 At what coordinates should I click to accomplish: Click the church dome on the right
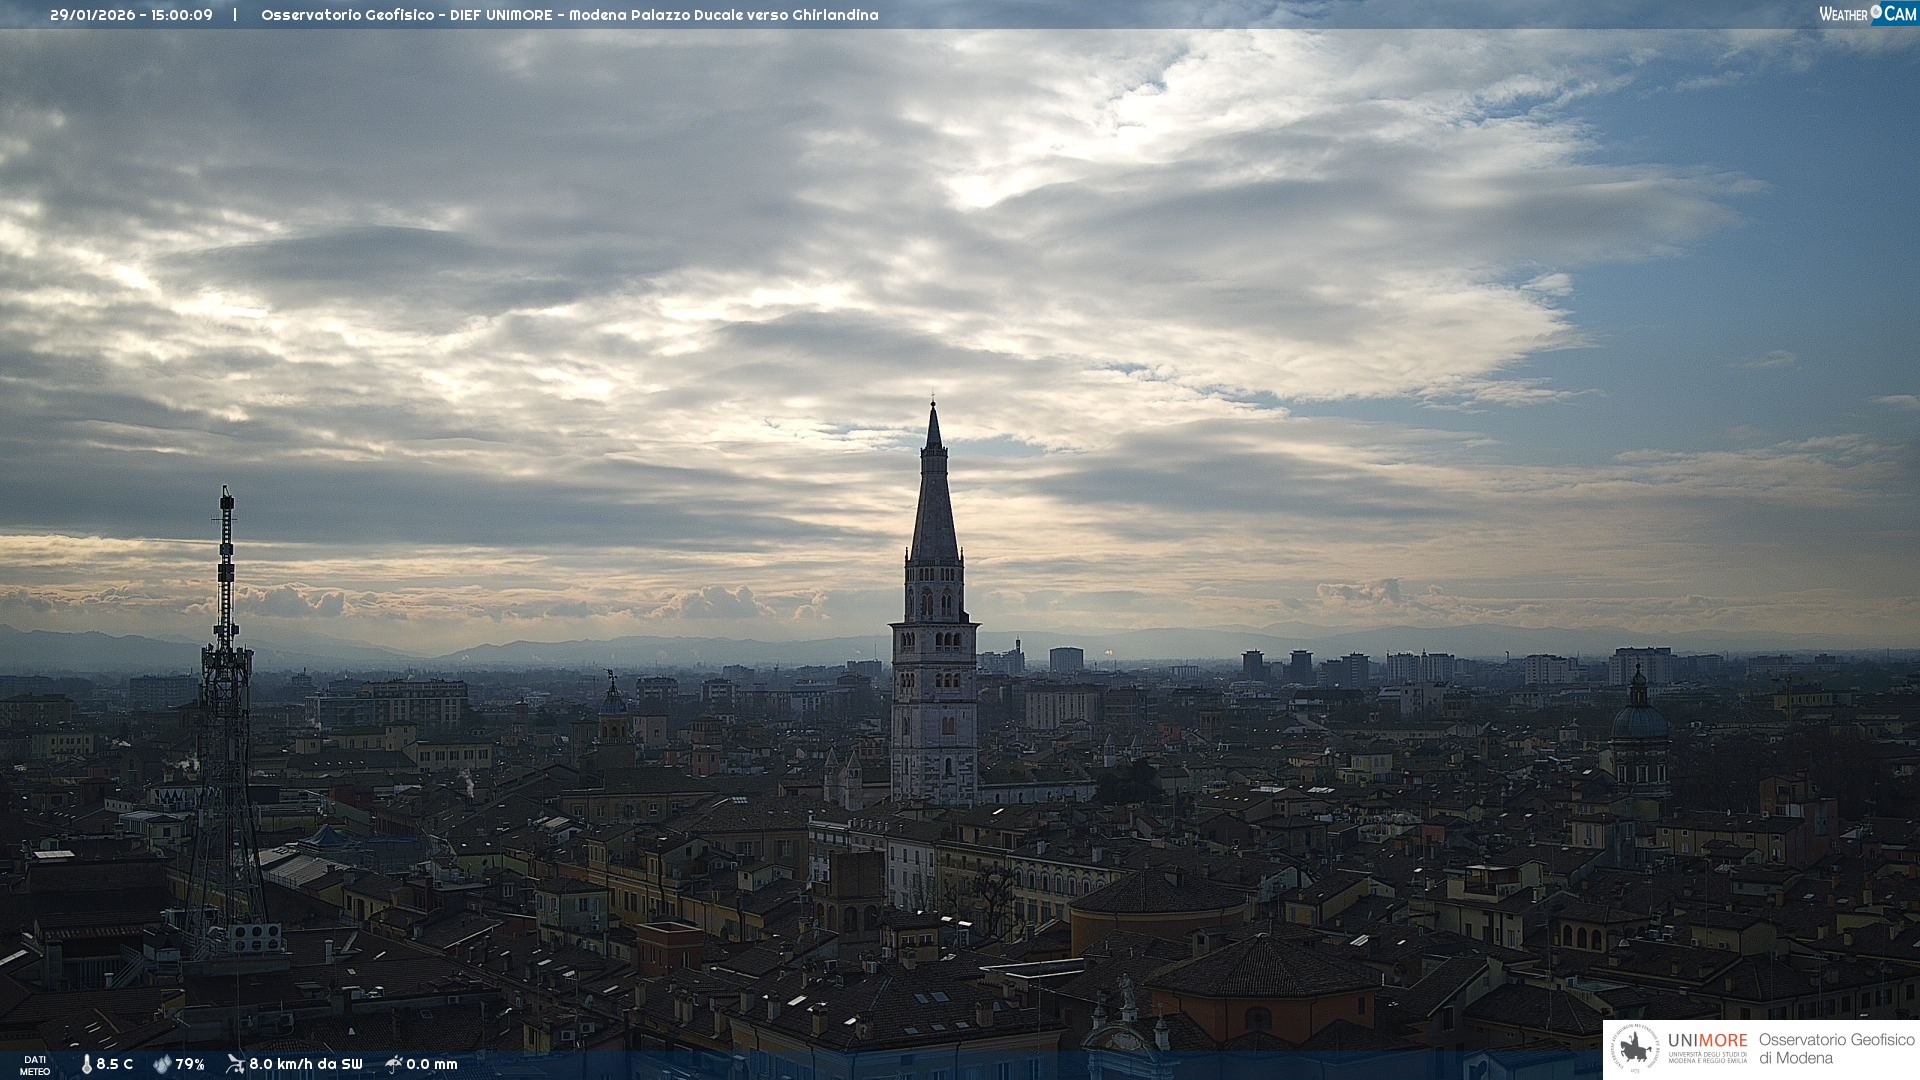click(x=1639, y=720)
